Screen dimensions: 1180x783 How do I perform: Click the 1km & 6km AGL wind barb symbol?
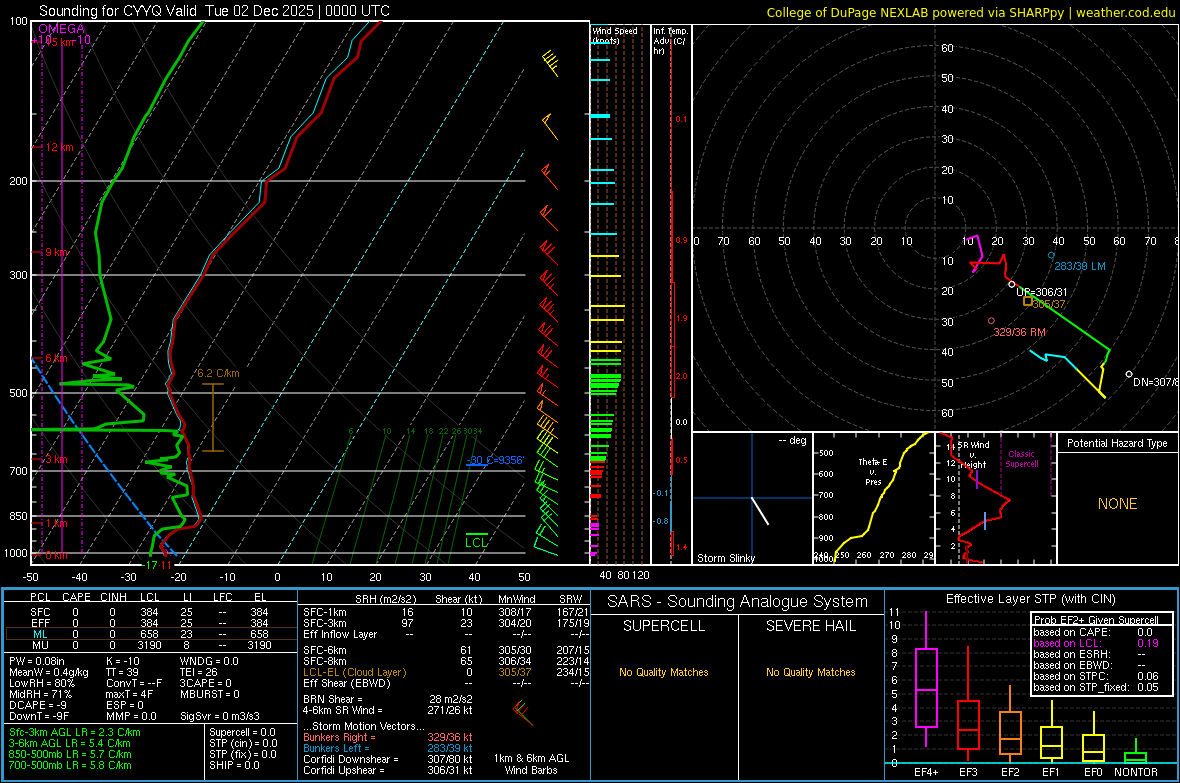pyautogui.click(x=522, y=712)
